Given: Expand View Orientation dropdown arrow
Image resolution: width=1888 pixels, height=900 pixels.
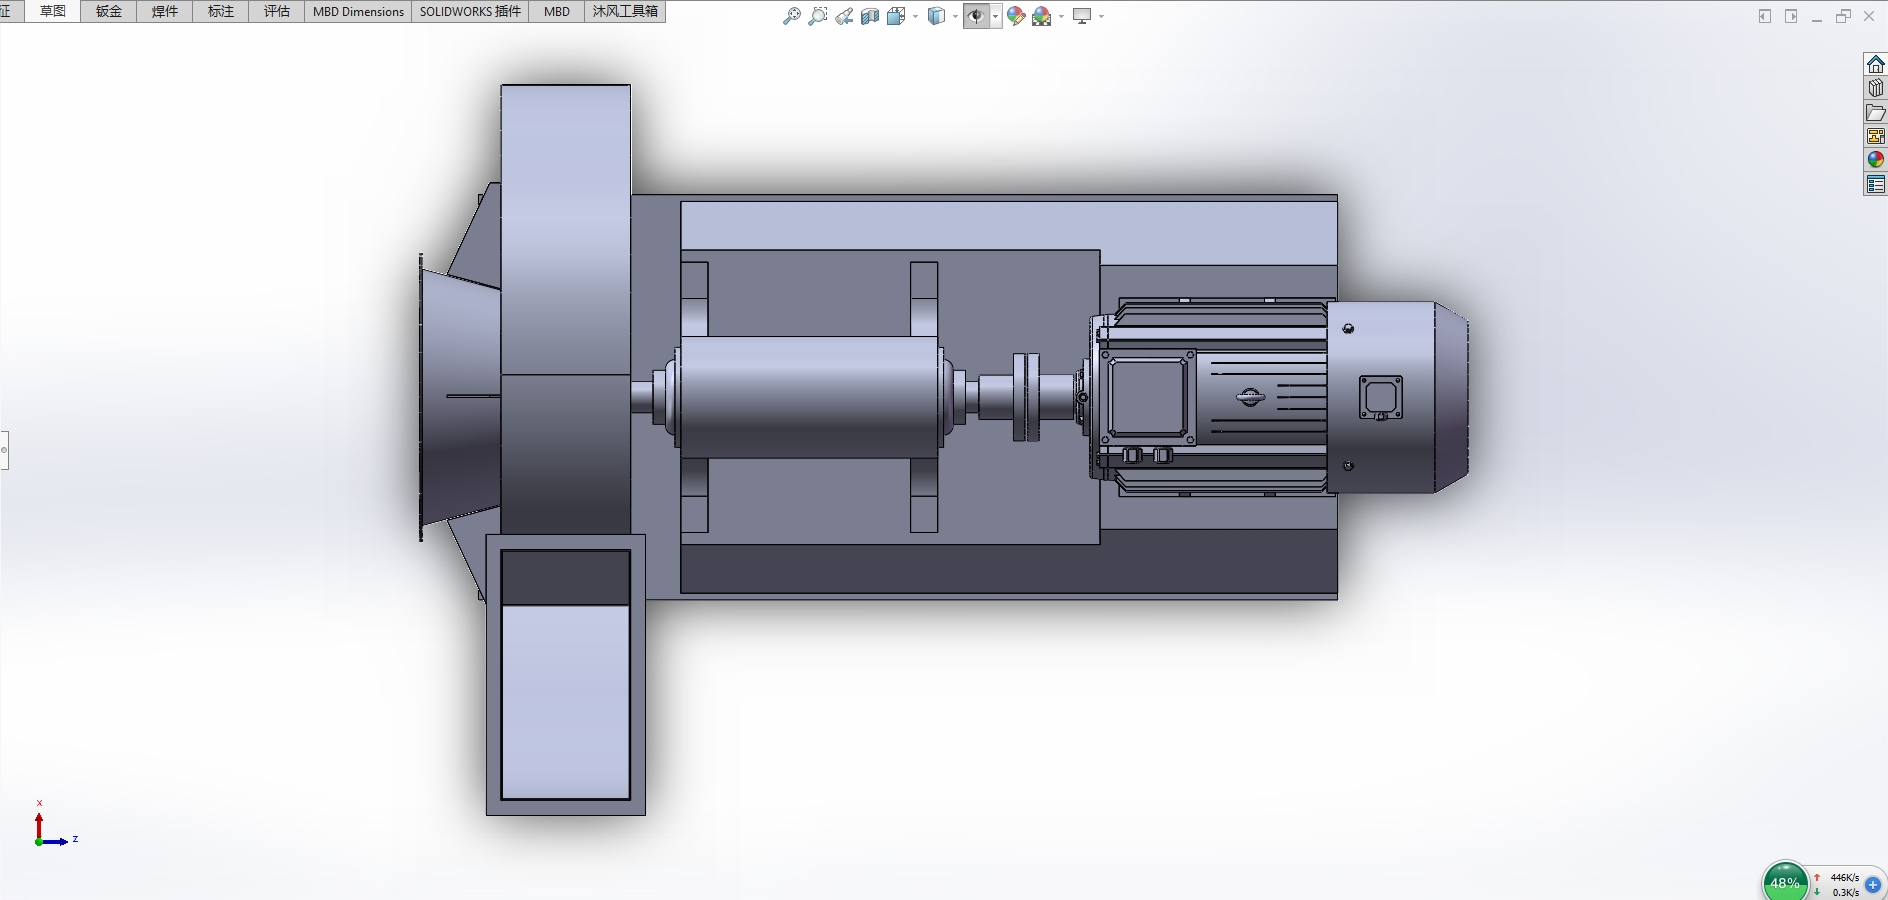Looking at the screenshot, I should point(915,16).
